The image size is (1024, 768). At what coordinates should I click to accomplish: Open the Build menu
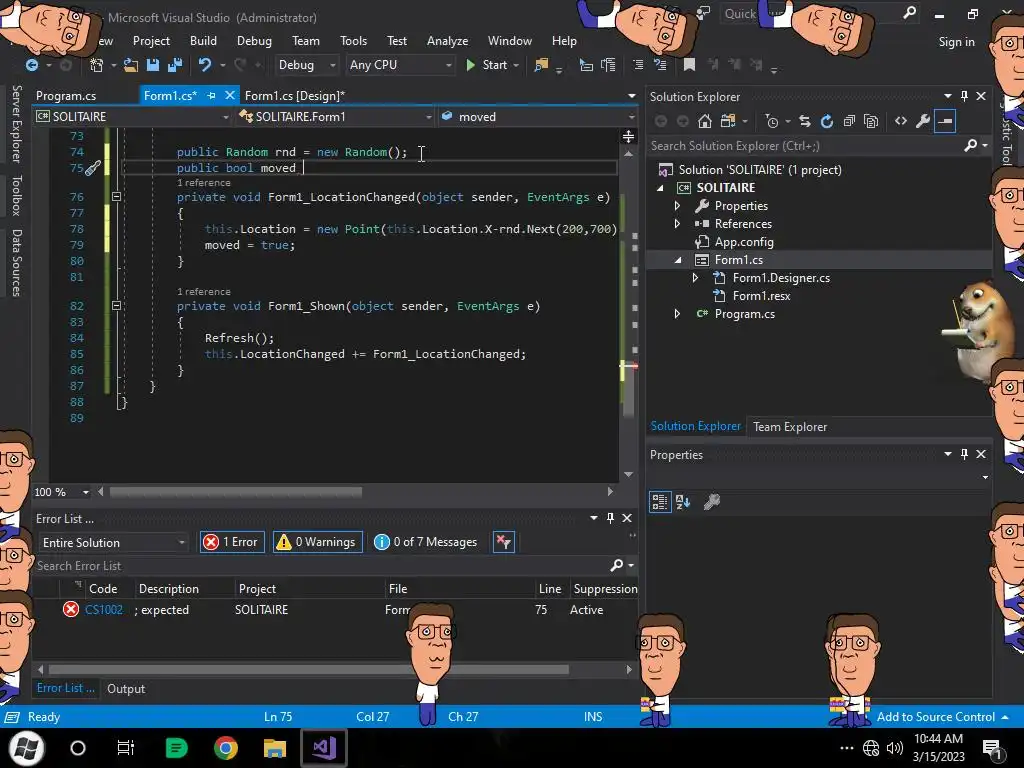pos(203,40)
